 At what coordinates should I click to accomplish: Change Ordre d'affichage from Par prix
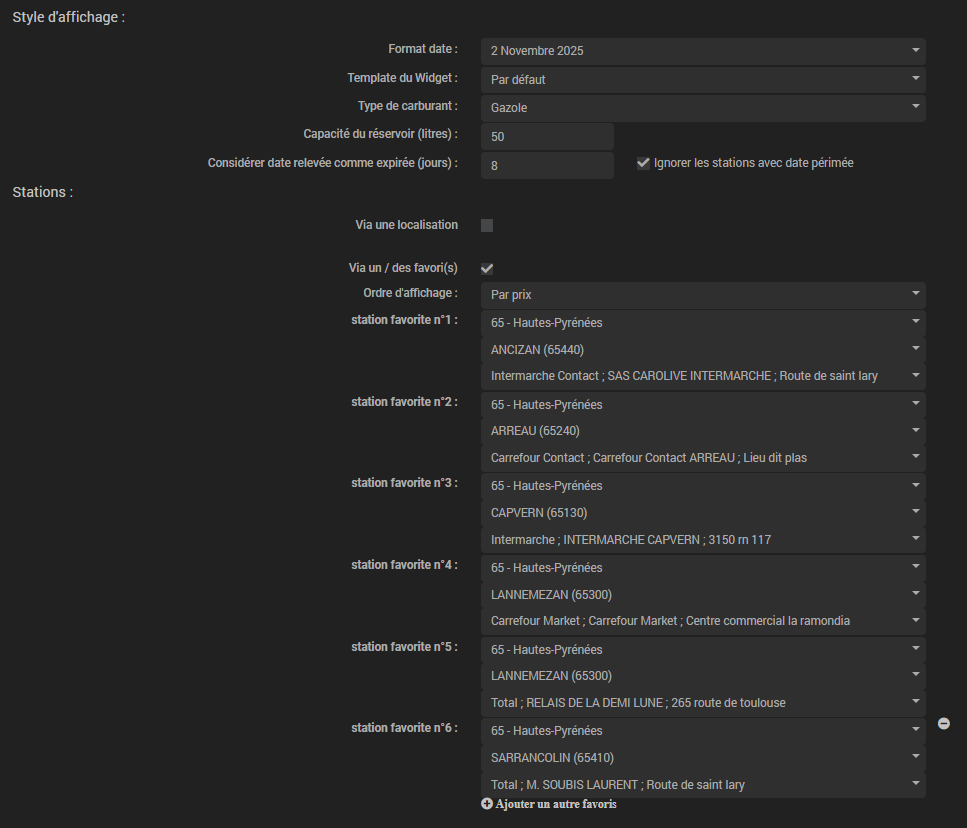(x=703, y=295)
